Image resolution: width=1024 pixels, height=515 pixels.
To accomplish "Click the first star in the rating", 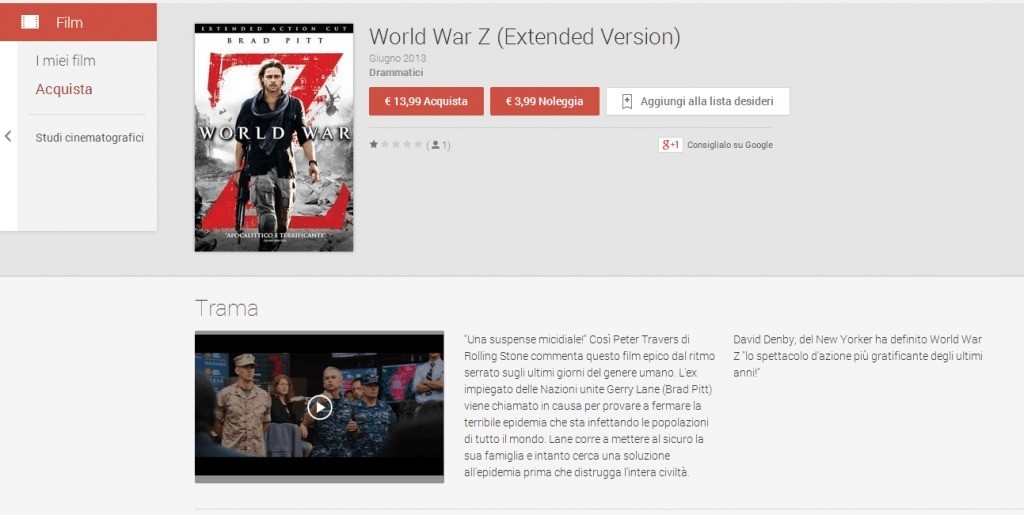I will point(374,145).
